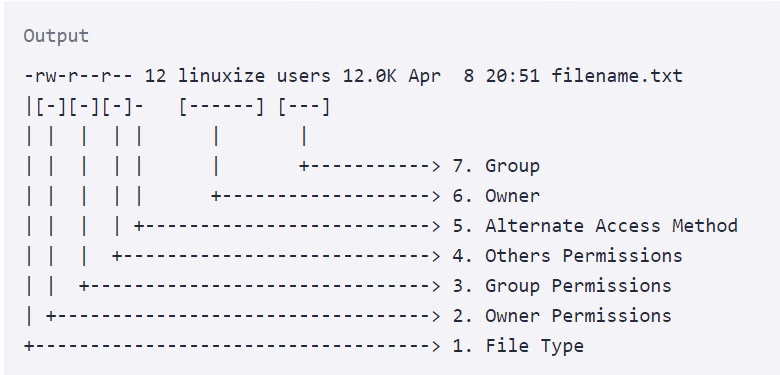Click the 'users' group name
Viewport: 780px width, 375px height.
(304, 76)
